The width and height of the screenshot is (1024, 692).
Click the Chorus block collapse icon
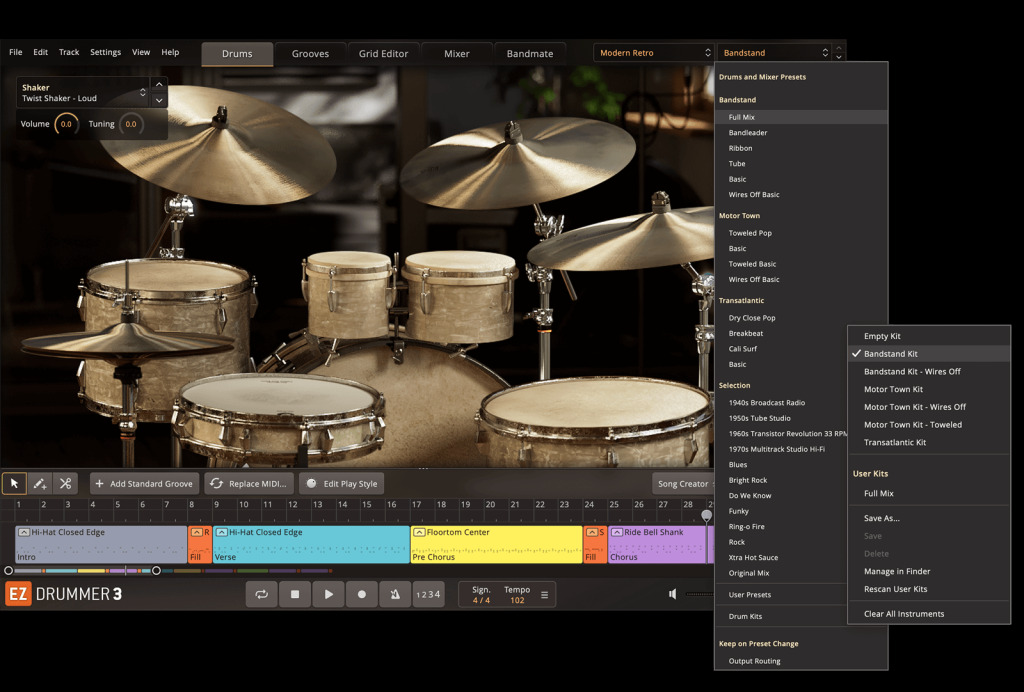[x=616, y=532]
